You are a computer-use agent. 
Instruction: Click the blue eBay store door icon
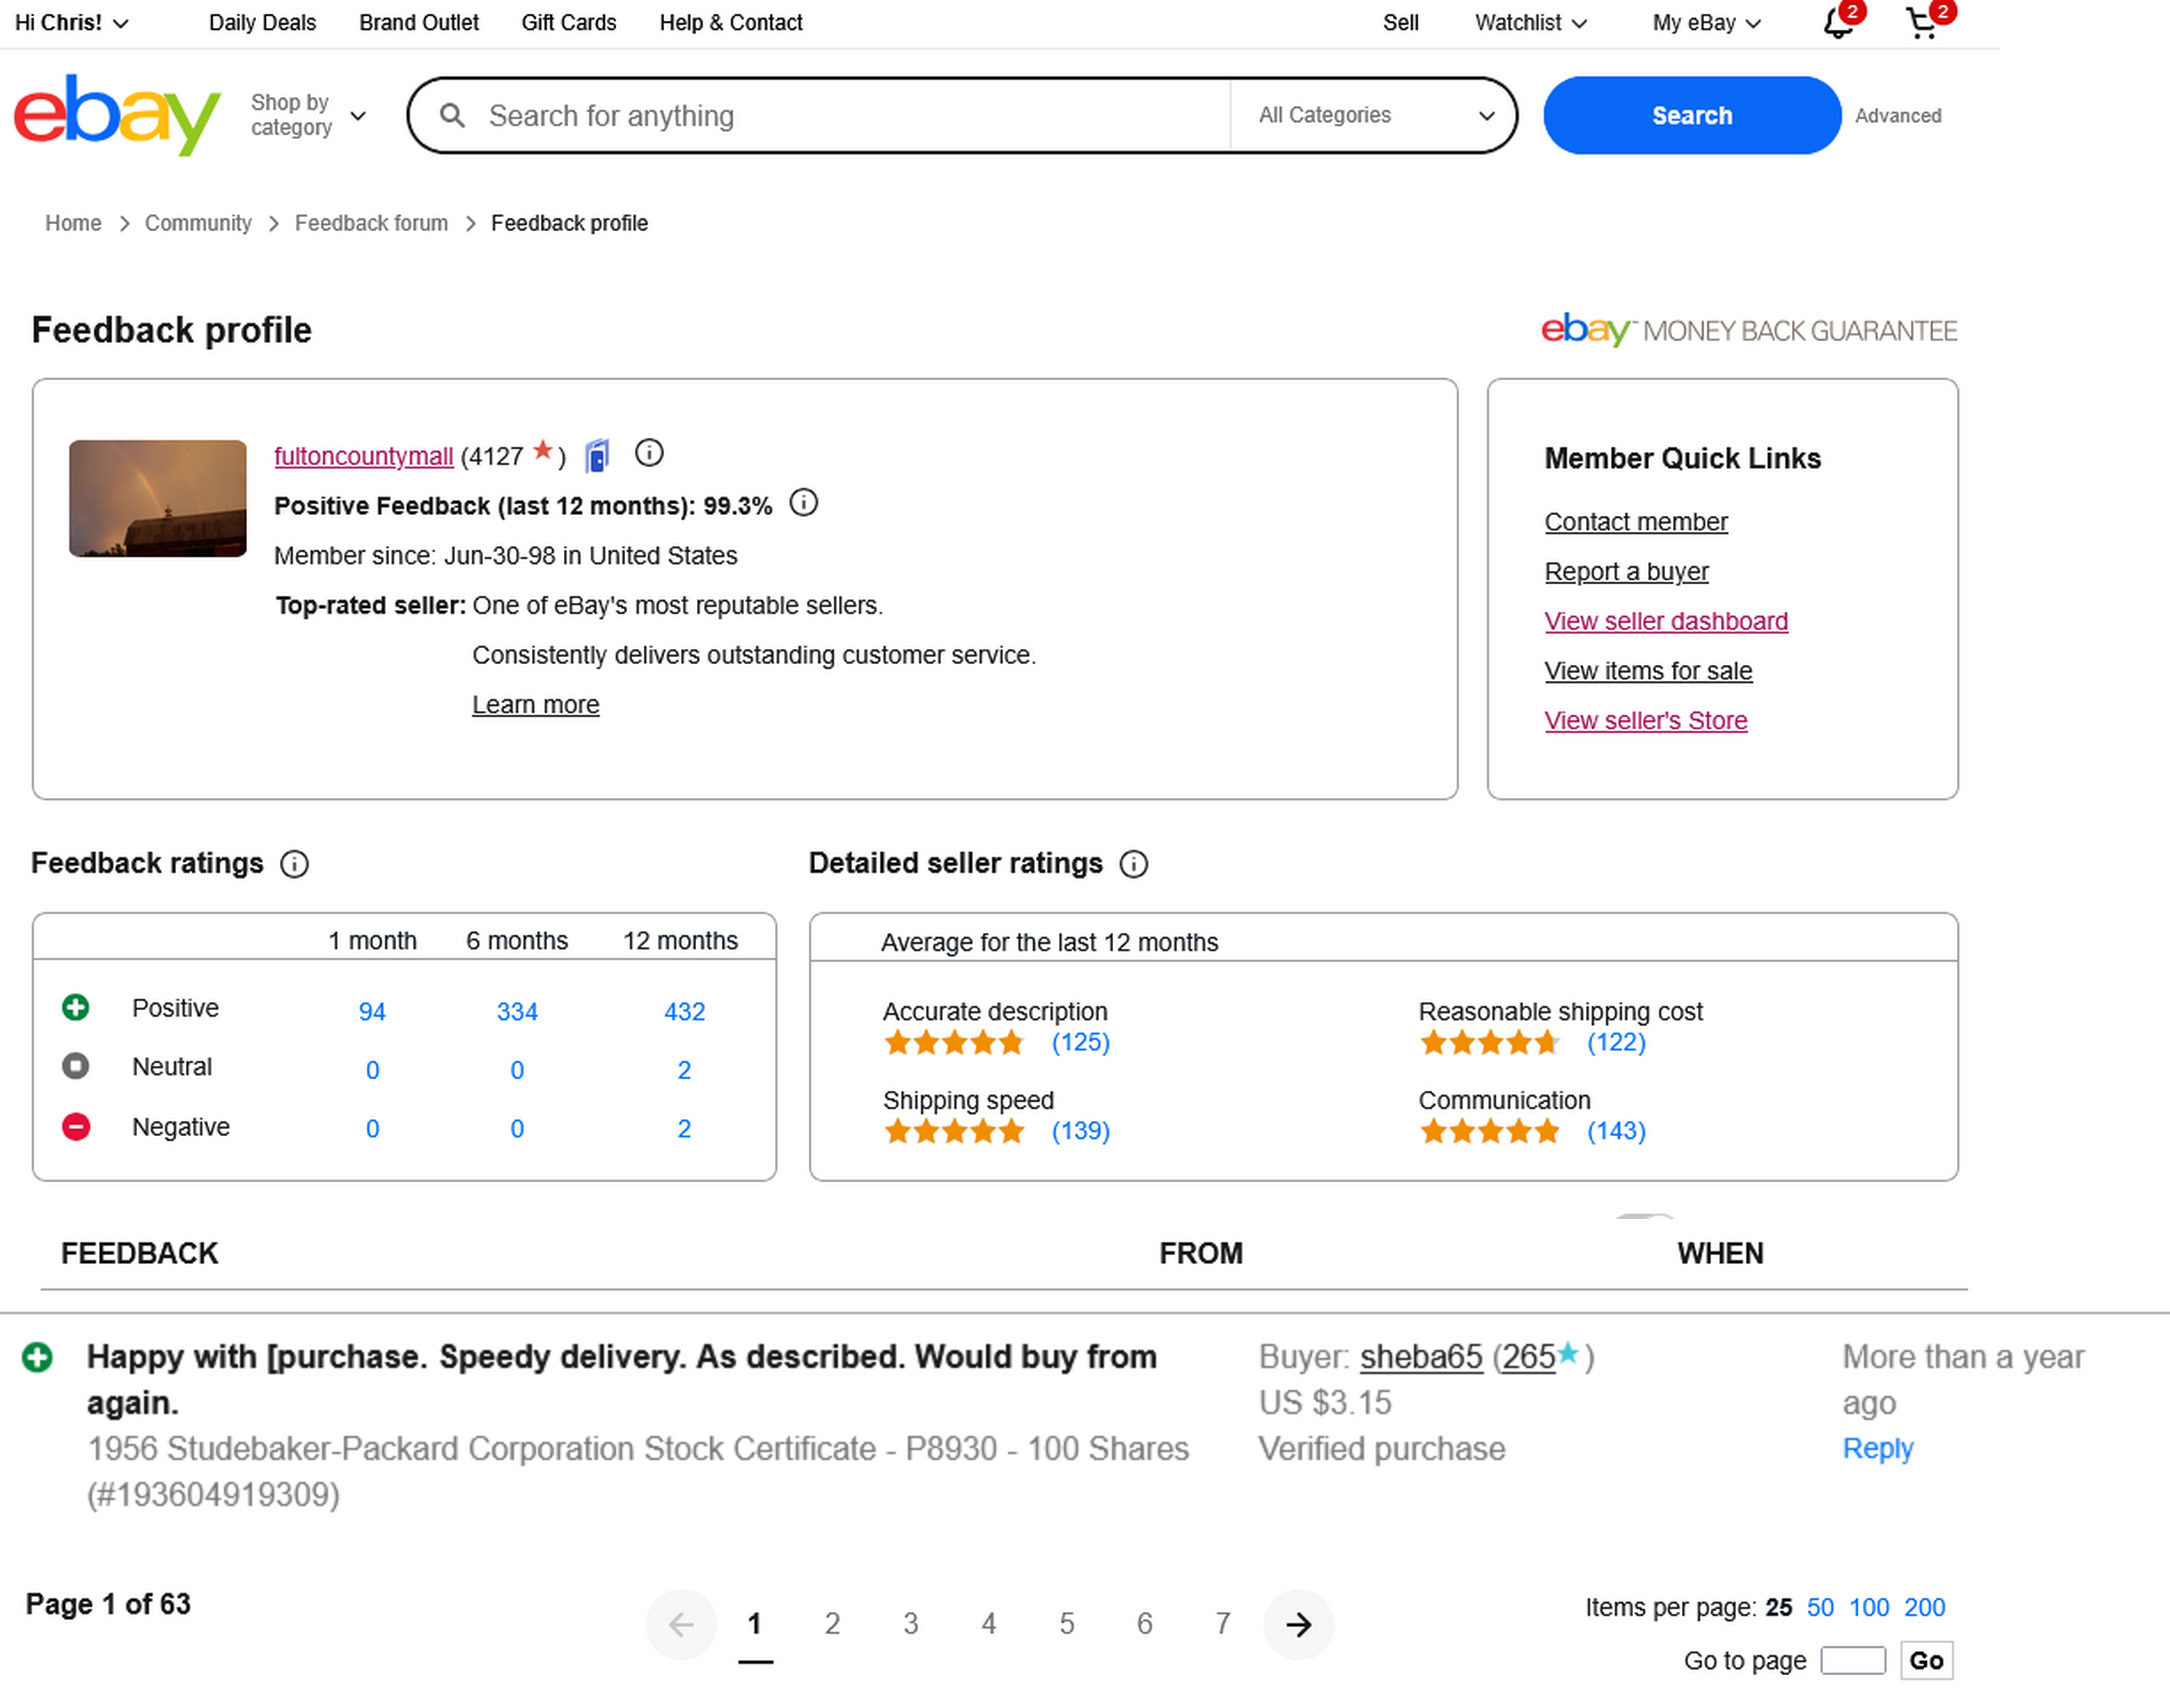click(597, 456)
